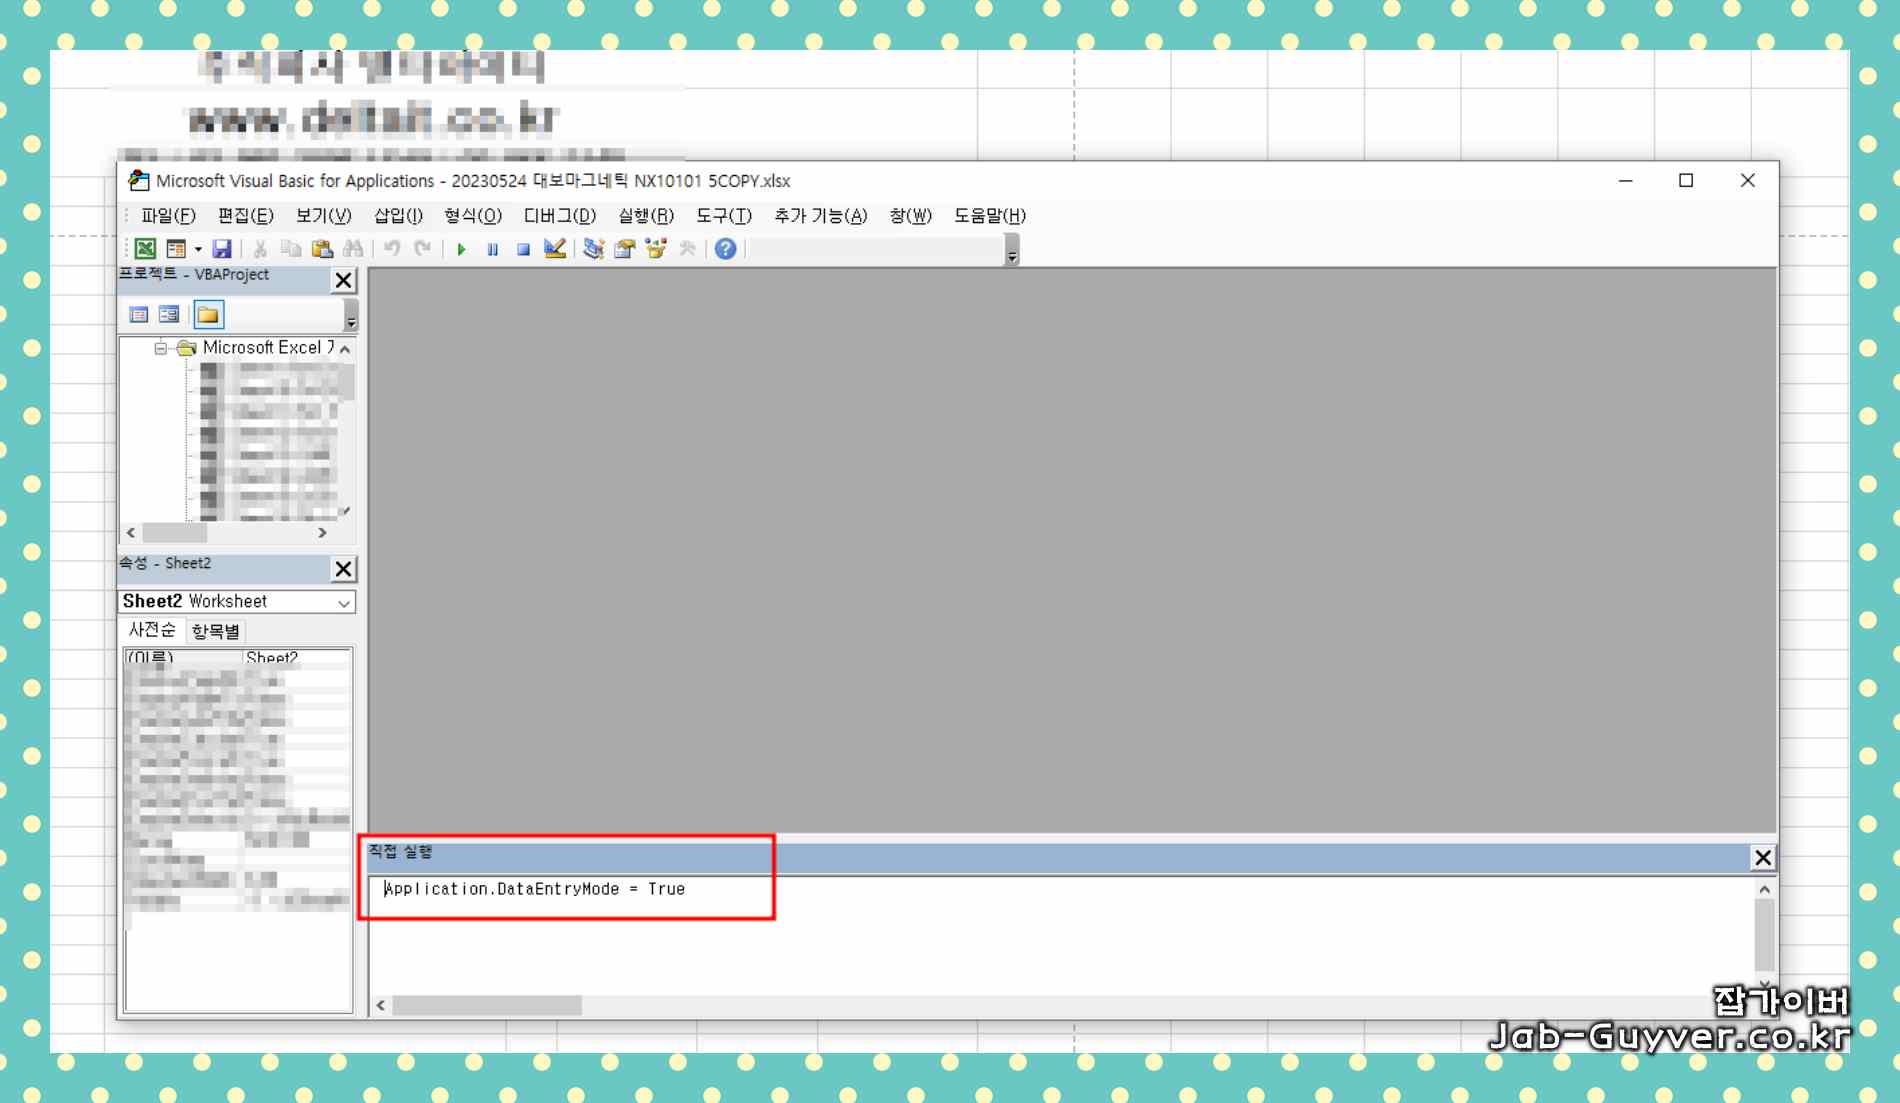This screenshot has width=1900, height=1103.
Task: Open the Insert UserForm dropdown arrow
Action: (197, 249)
